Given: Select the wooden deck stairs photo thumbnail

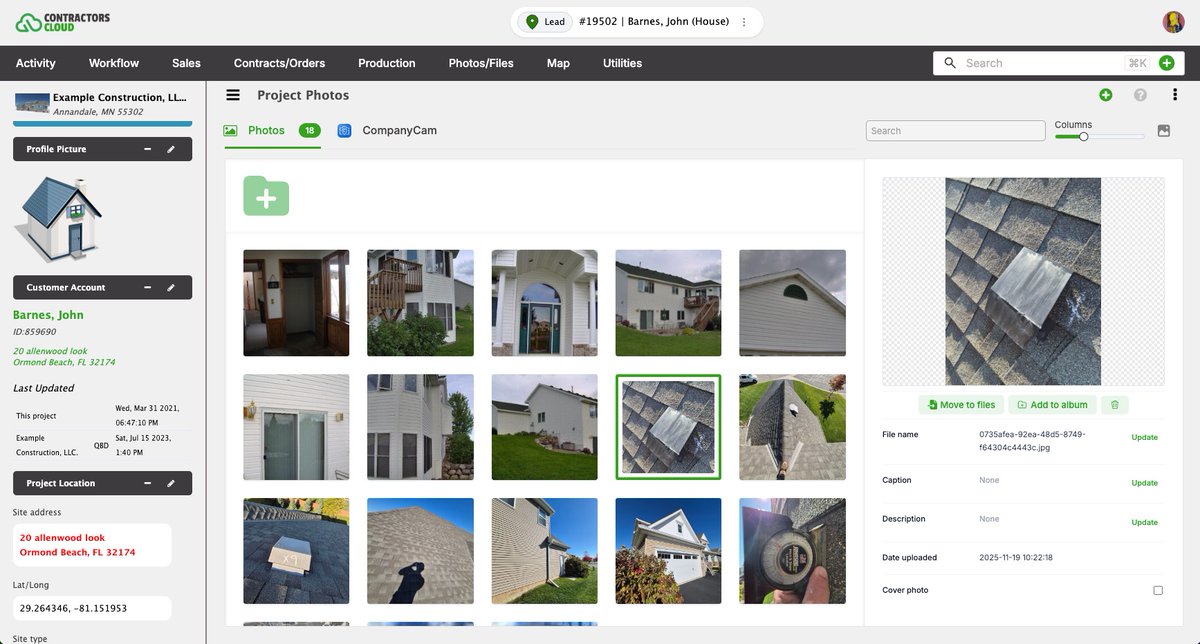Looking at the screenshot, I should click(x=420, y=303).
